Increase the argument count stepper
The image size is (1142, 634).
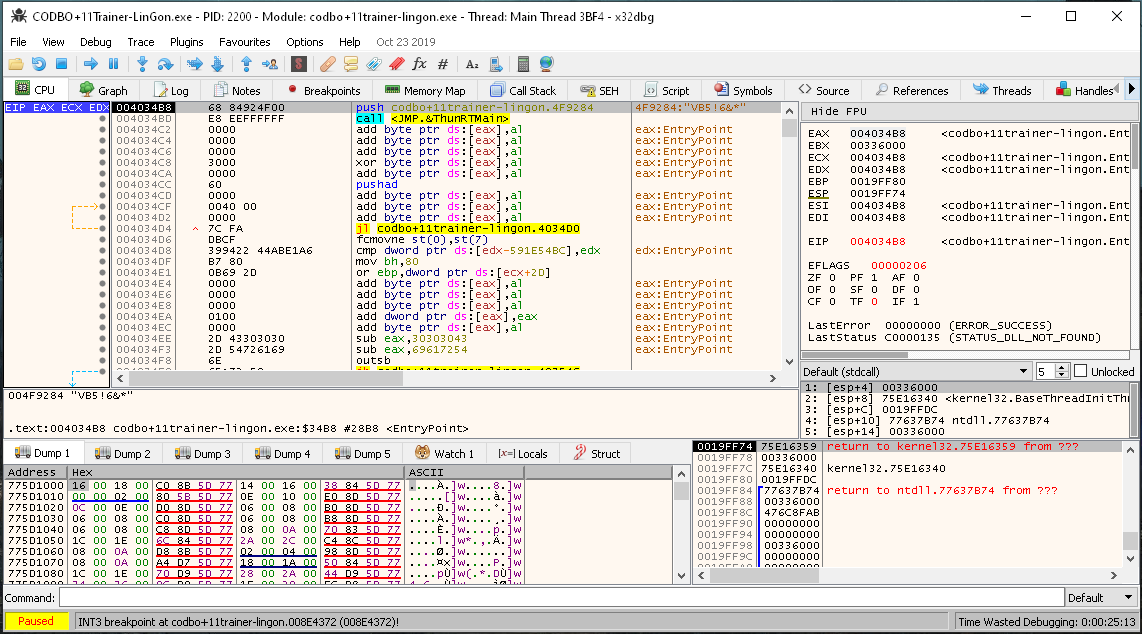tap(1062, 368)
